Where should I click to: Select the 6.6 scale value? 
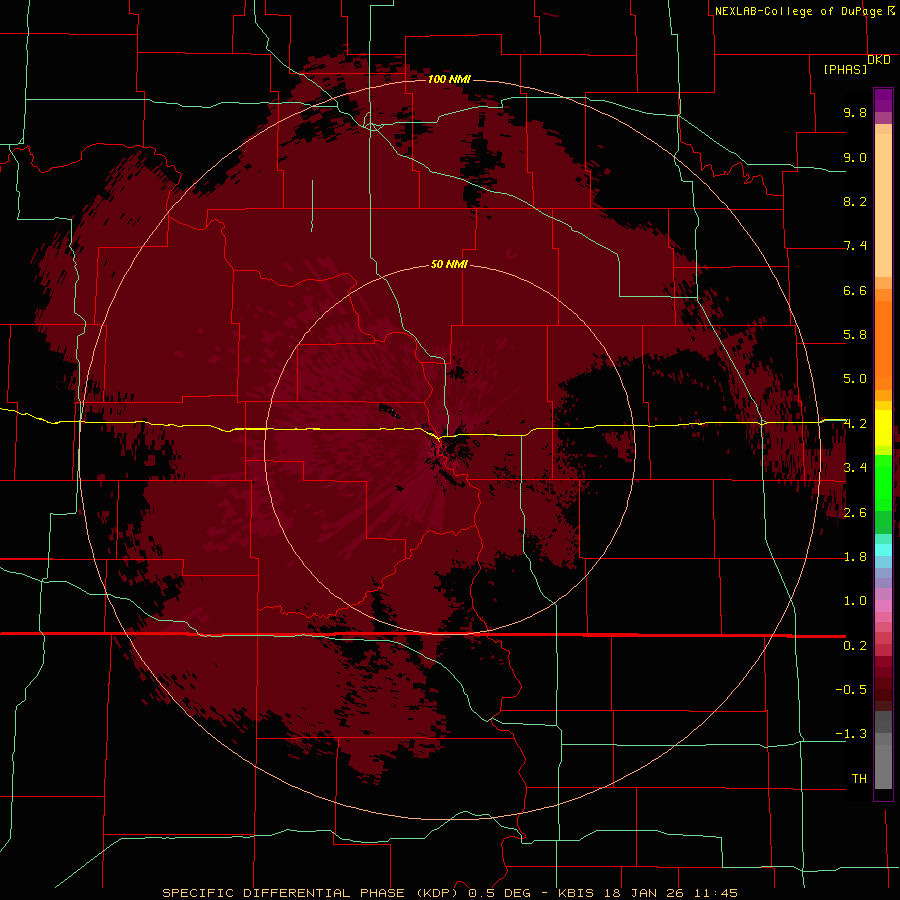pos(855,290)
